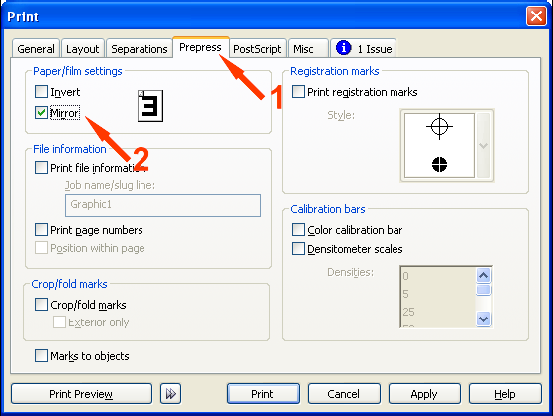Select the solid circle registration mark style
This screenshot has width=553, height=416.
(439, 164)
